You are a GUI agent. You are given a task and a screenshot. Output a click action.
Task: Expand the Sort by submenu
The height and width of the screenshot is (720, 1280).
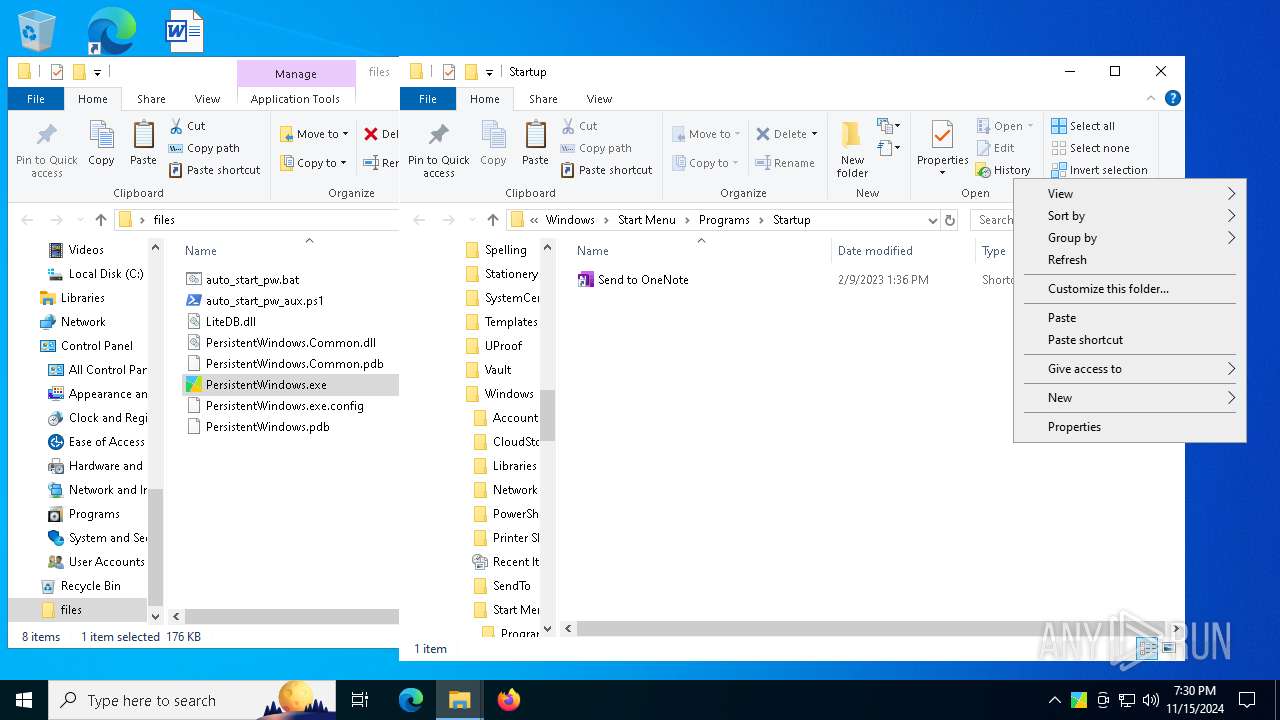(1130, 216)
